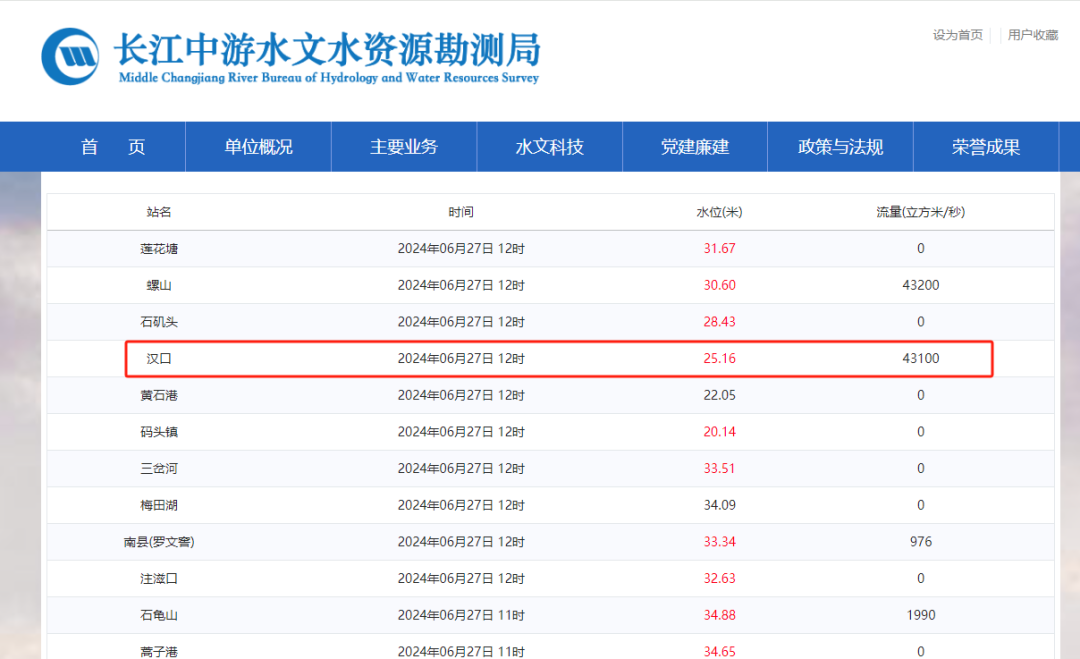Open the 单位概况 menu item
1080x659 pixels.
pyautogui.click(x=258, y=147)
